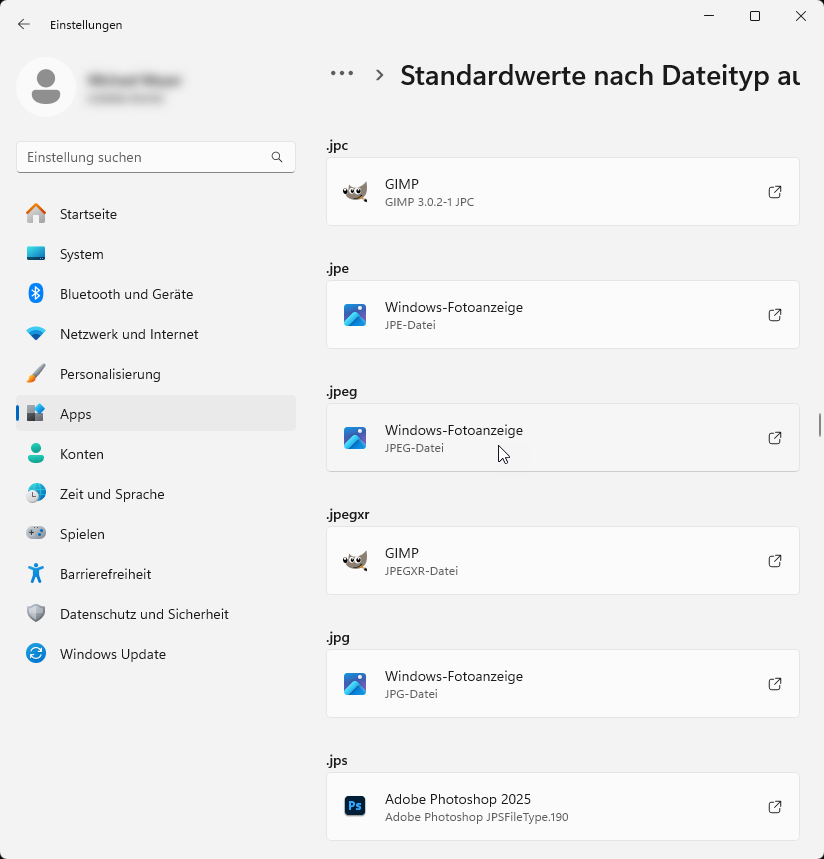Change the .jpegxr default from GIMP
The image size is (824, 859).
pyautogui.click(x=563, y=561)
